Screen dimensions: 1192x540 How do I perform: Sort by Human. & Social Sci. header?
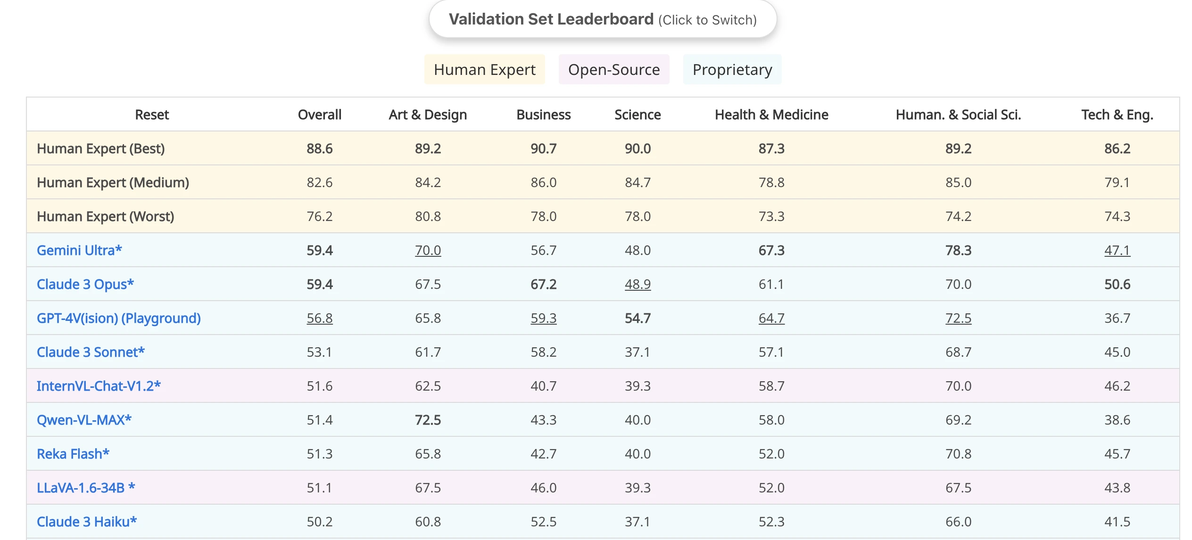[958, 115]
